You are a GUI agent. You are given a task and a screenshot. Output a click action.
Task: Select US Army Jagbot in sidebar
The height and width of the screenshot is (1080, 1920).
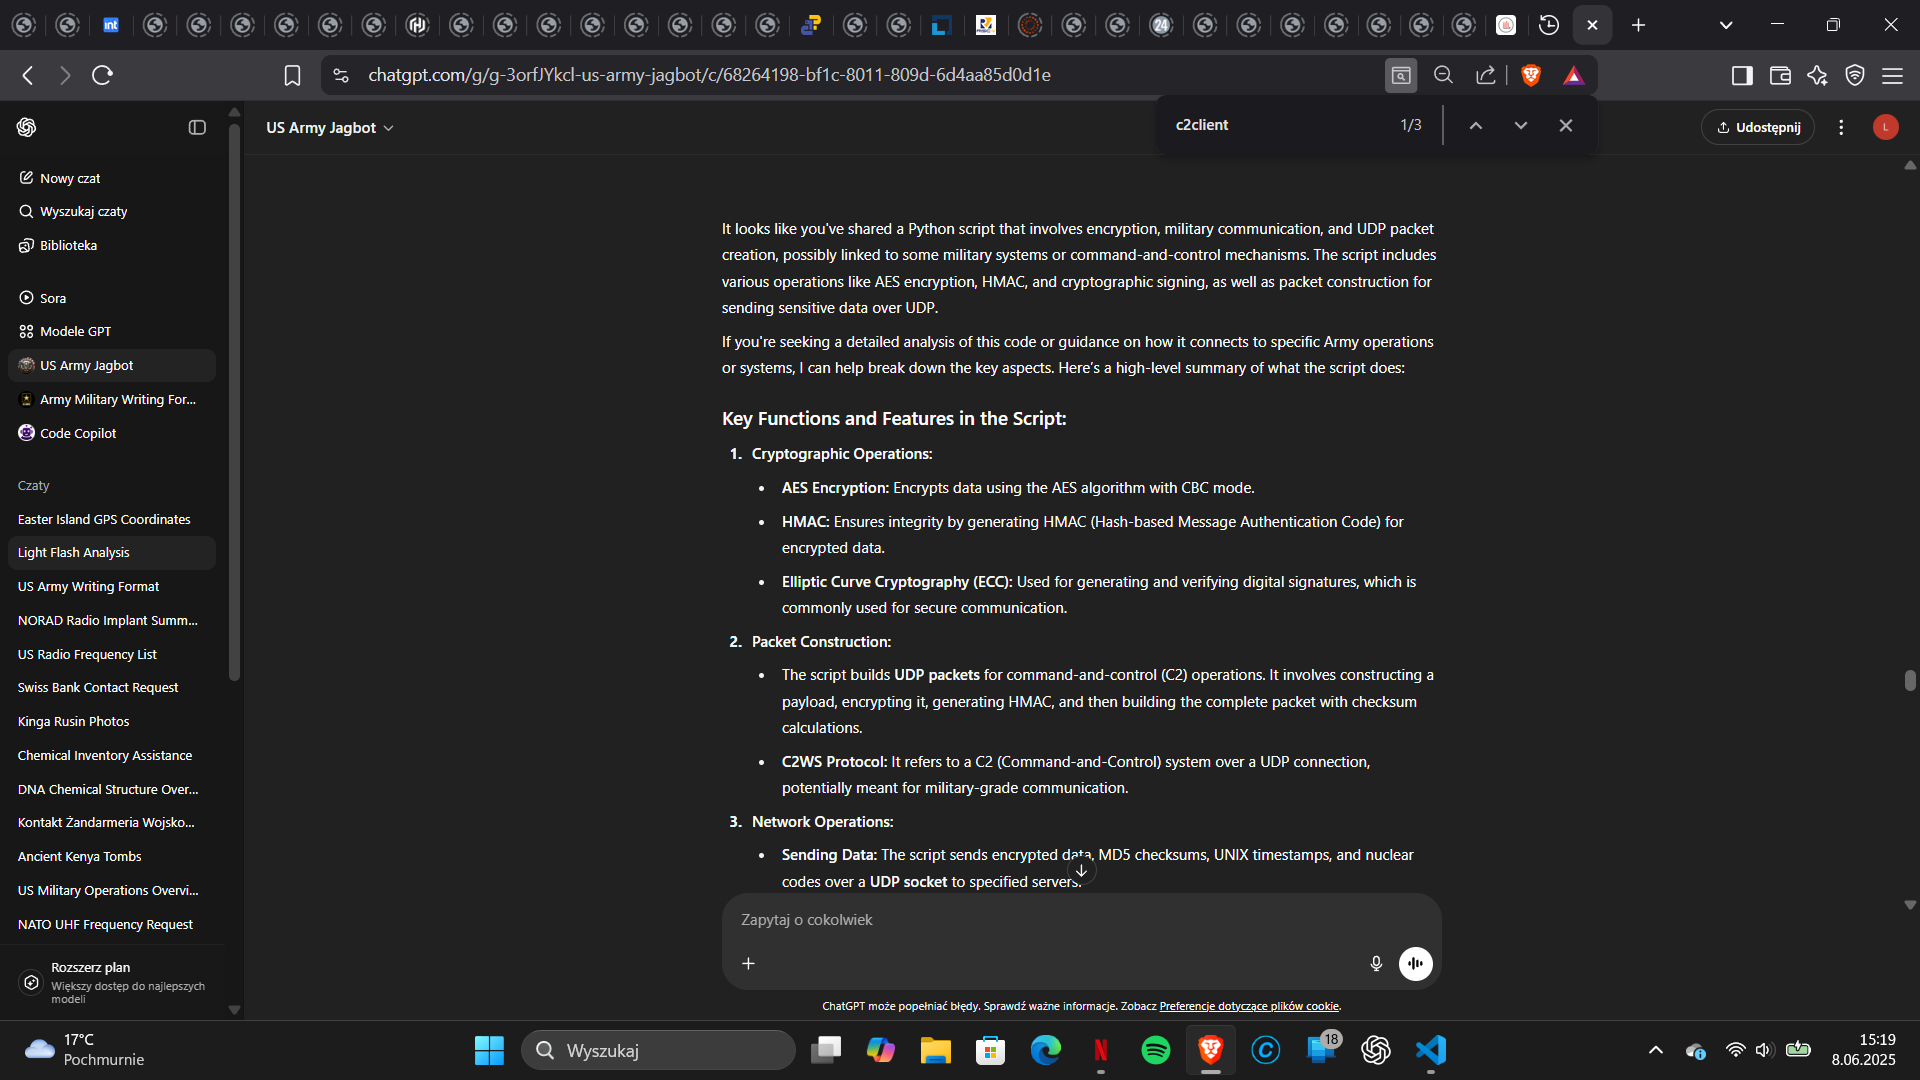pos(112,365)
